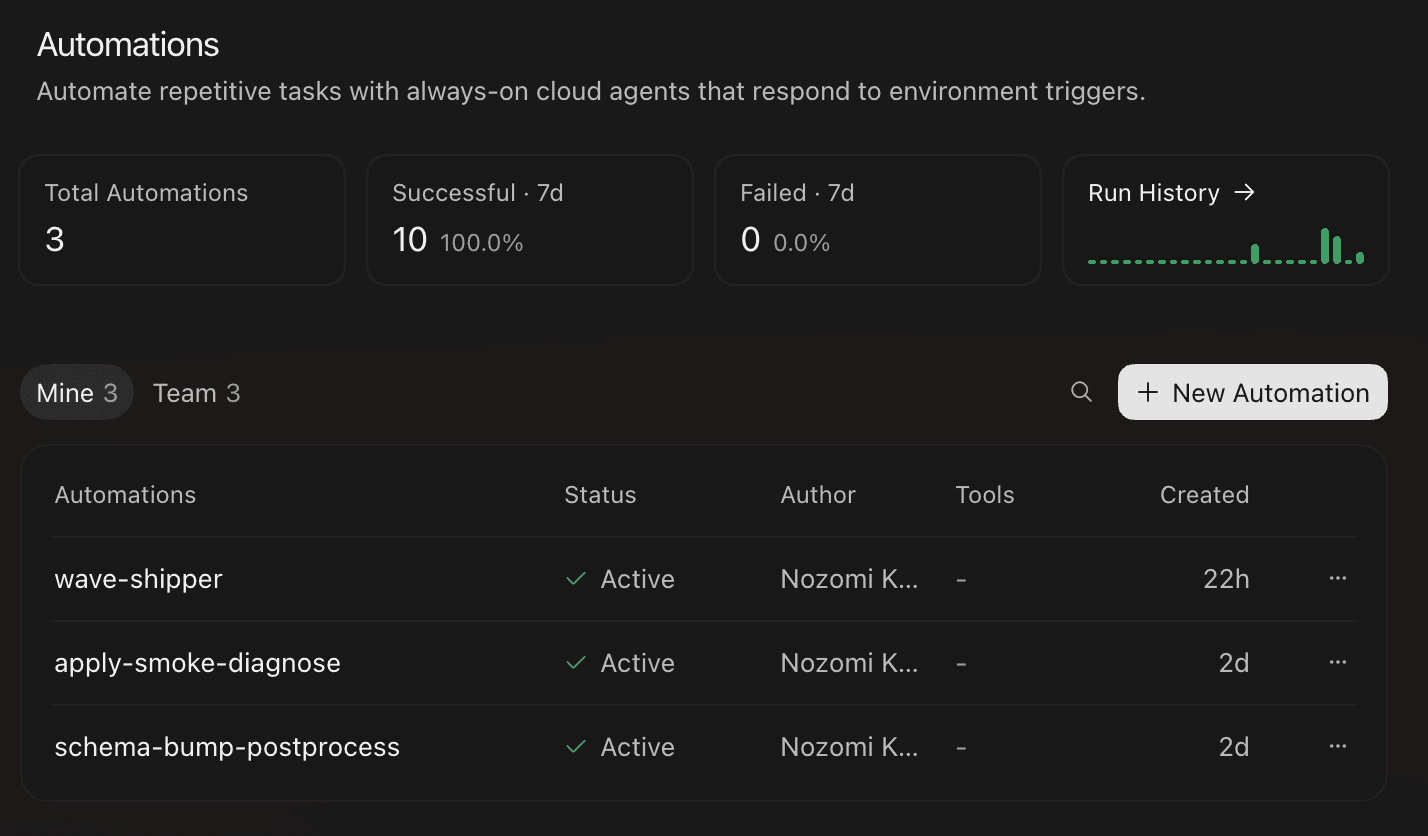Select the Failed 7d card
Viewport: 1428px width, 836px height.
(878, 220)
